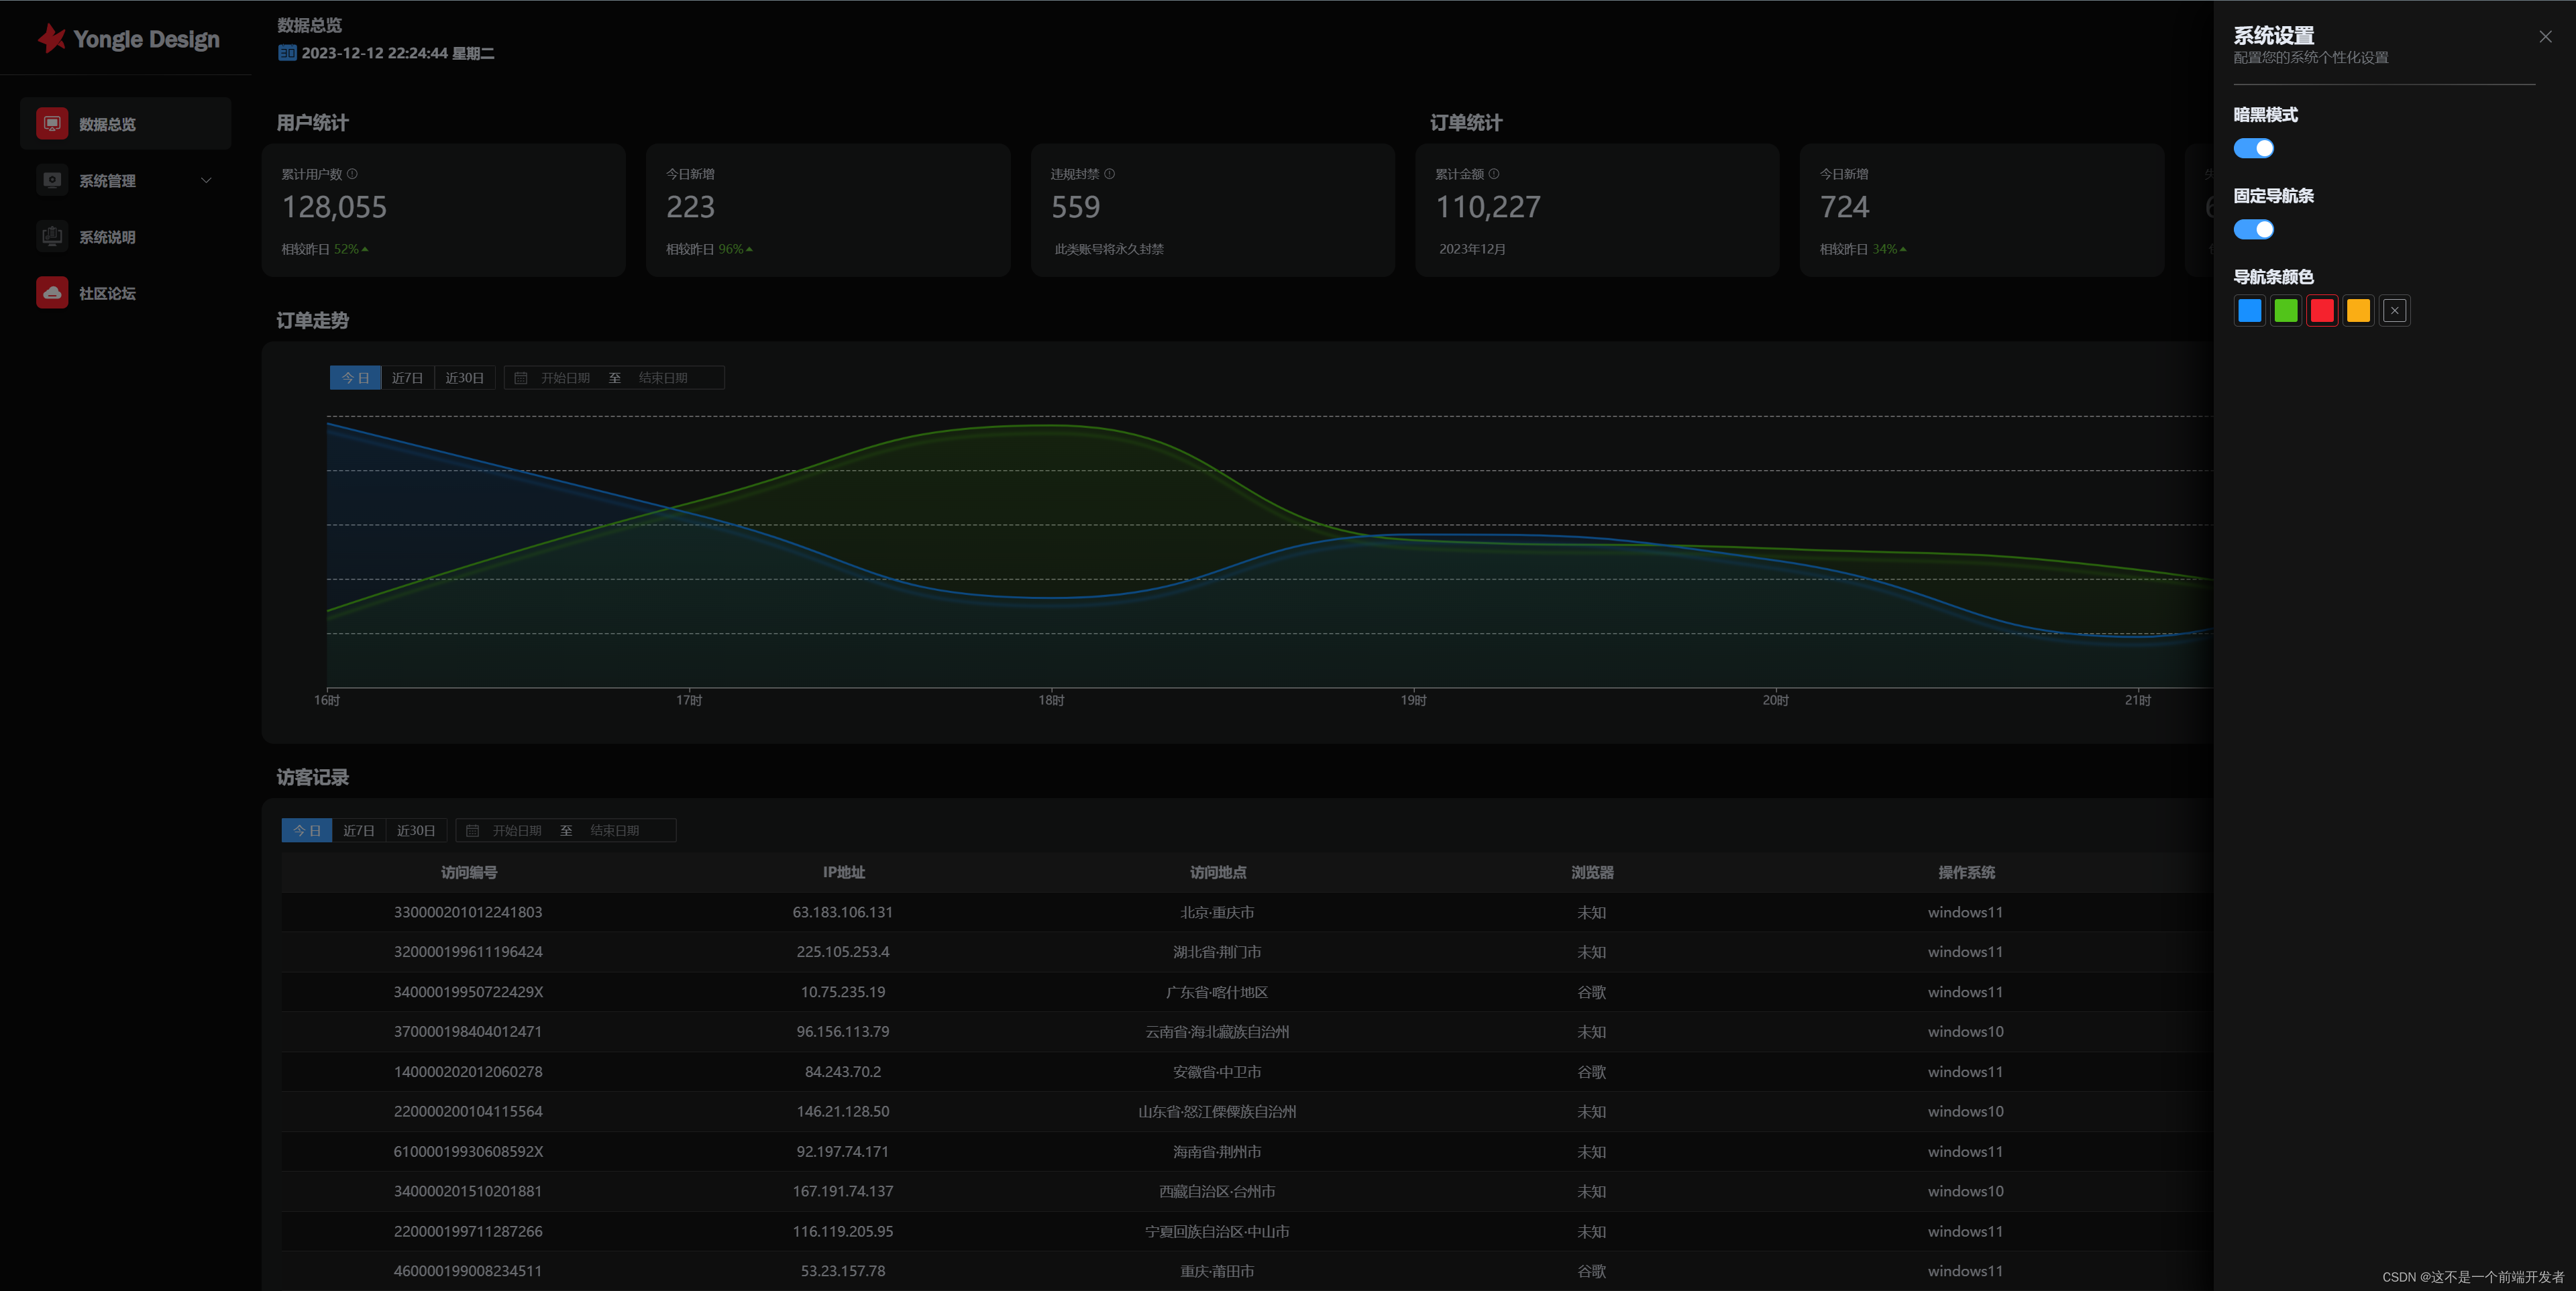
Task: Click info icon next to 累计用户数
Action: click(352, 174)
